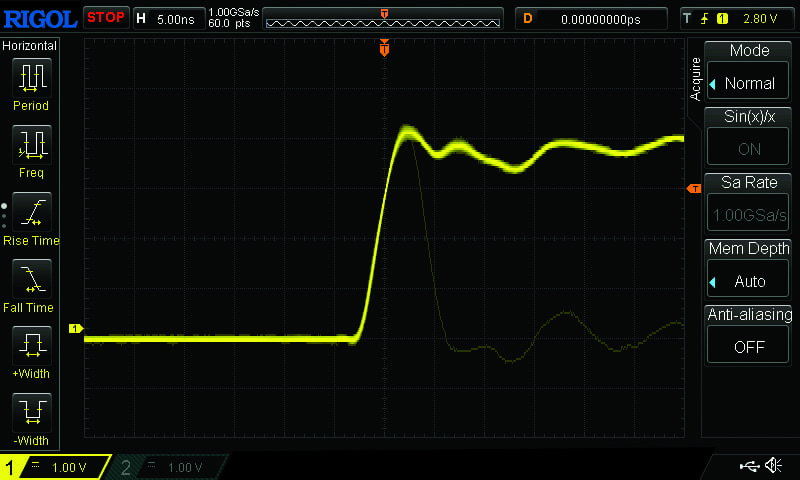
Task: Click the delay 0.00000000ps readout
Action: 599,18
